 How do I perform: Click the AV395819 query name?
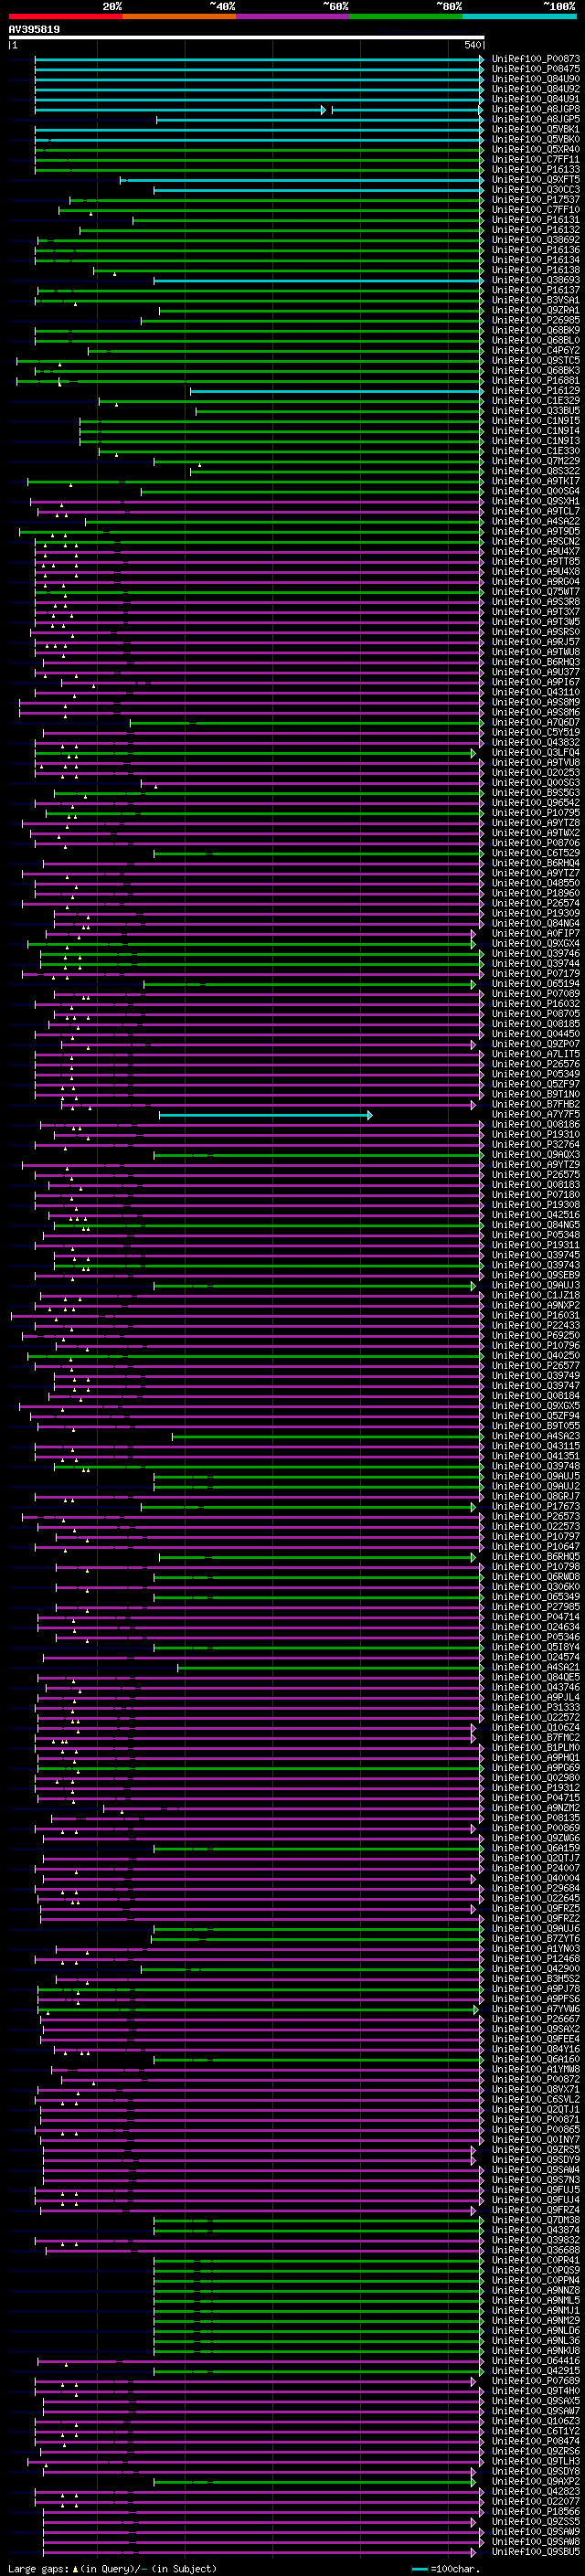pos(34,29)
